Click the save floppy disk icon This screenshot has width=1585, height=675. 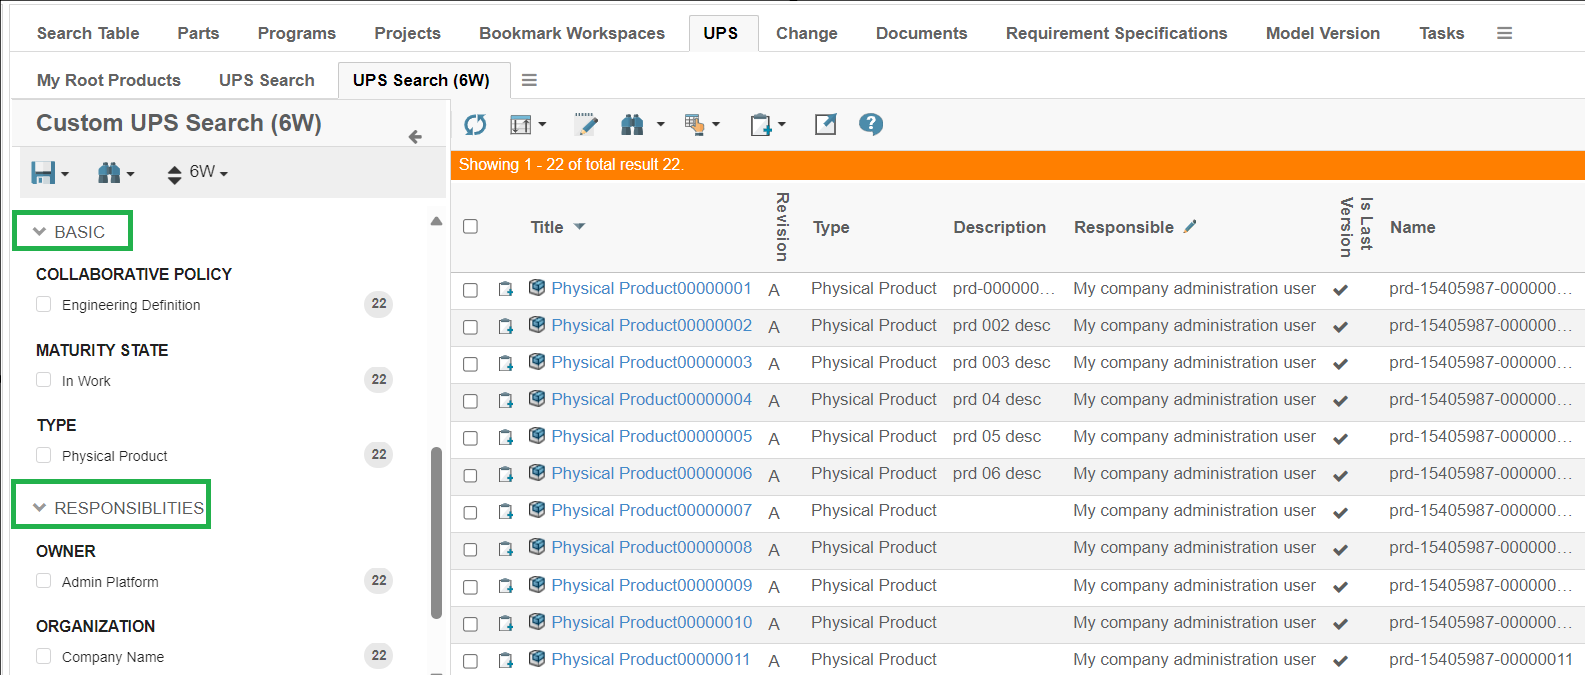pos(43,173)
